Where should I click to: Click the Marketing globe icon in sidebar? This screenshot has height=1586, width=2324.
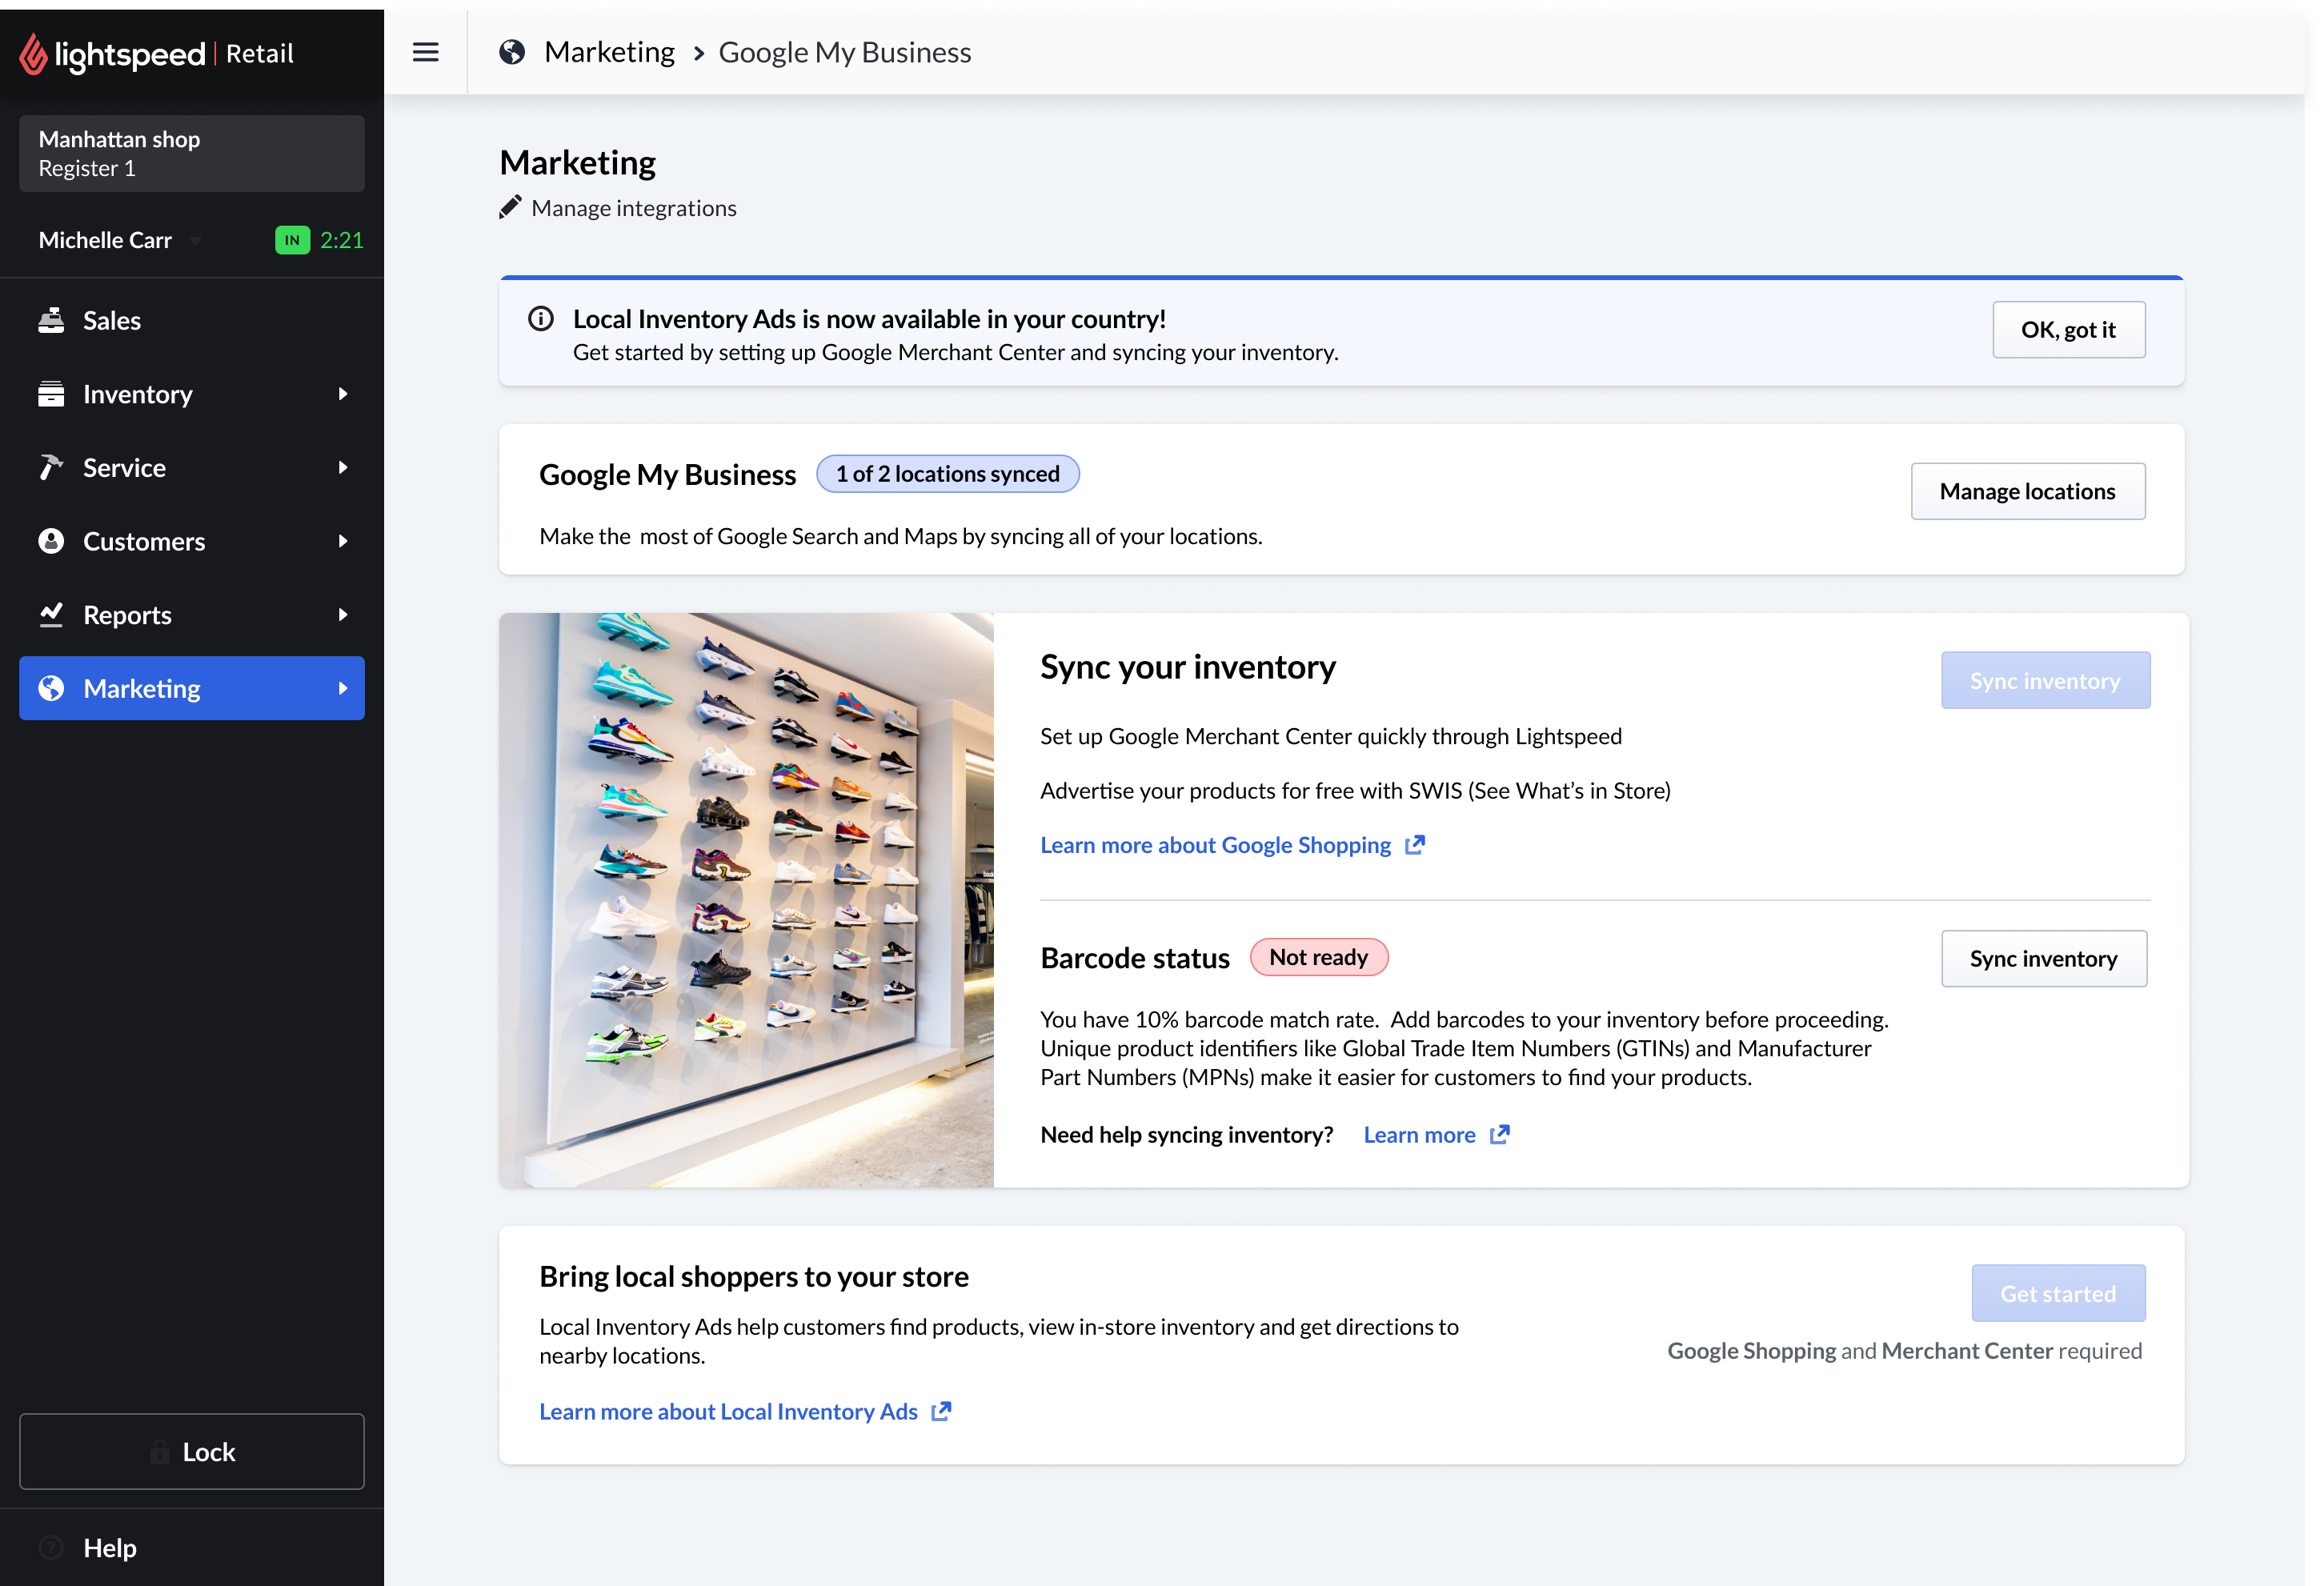[51, 688]
